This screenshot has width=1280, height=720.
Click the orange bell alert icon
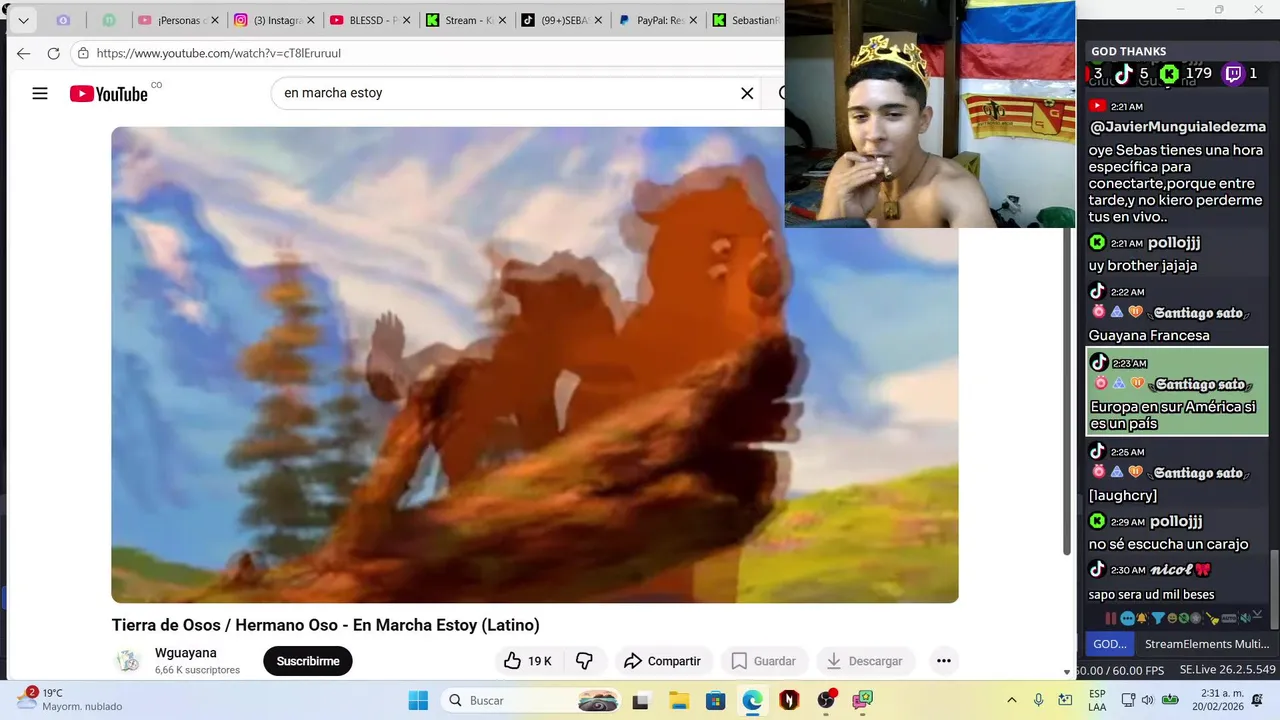[1142, 618]
